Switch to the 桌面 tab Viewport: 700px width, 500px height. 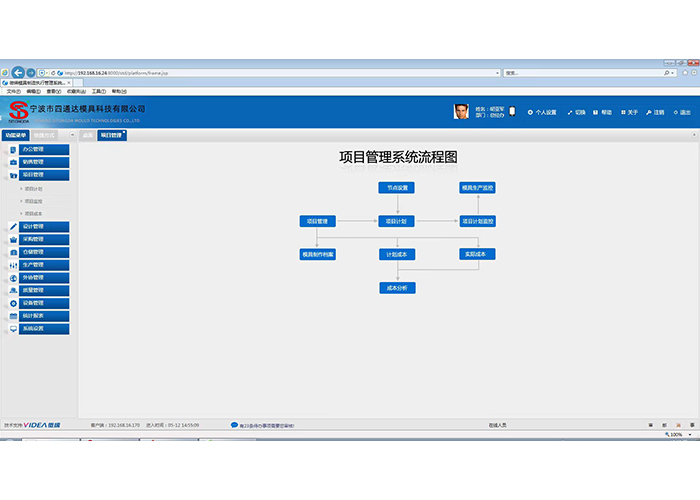[87, 134]
